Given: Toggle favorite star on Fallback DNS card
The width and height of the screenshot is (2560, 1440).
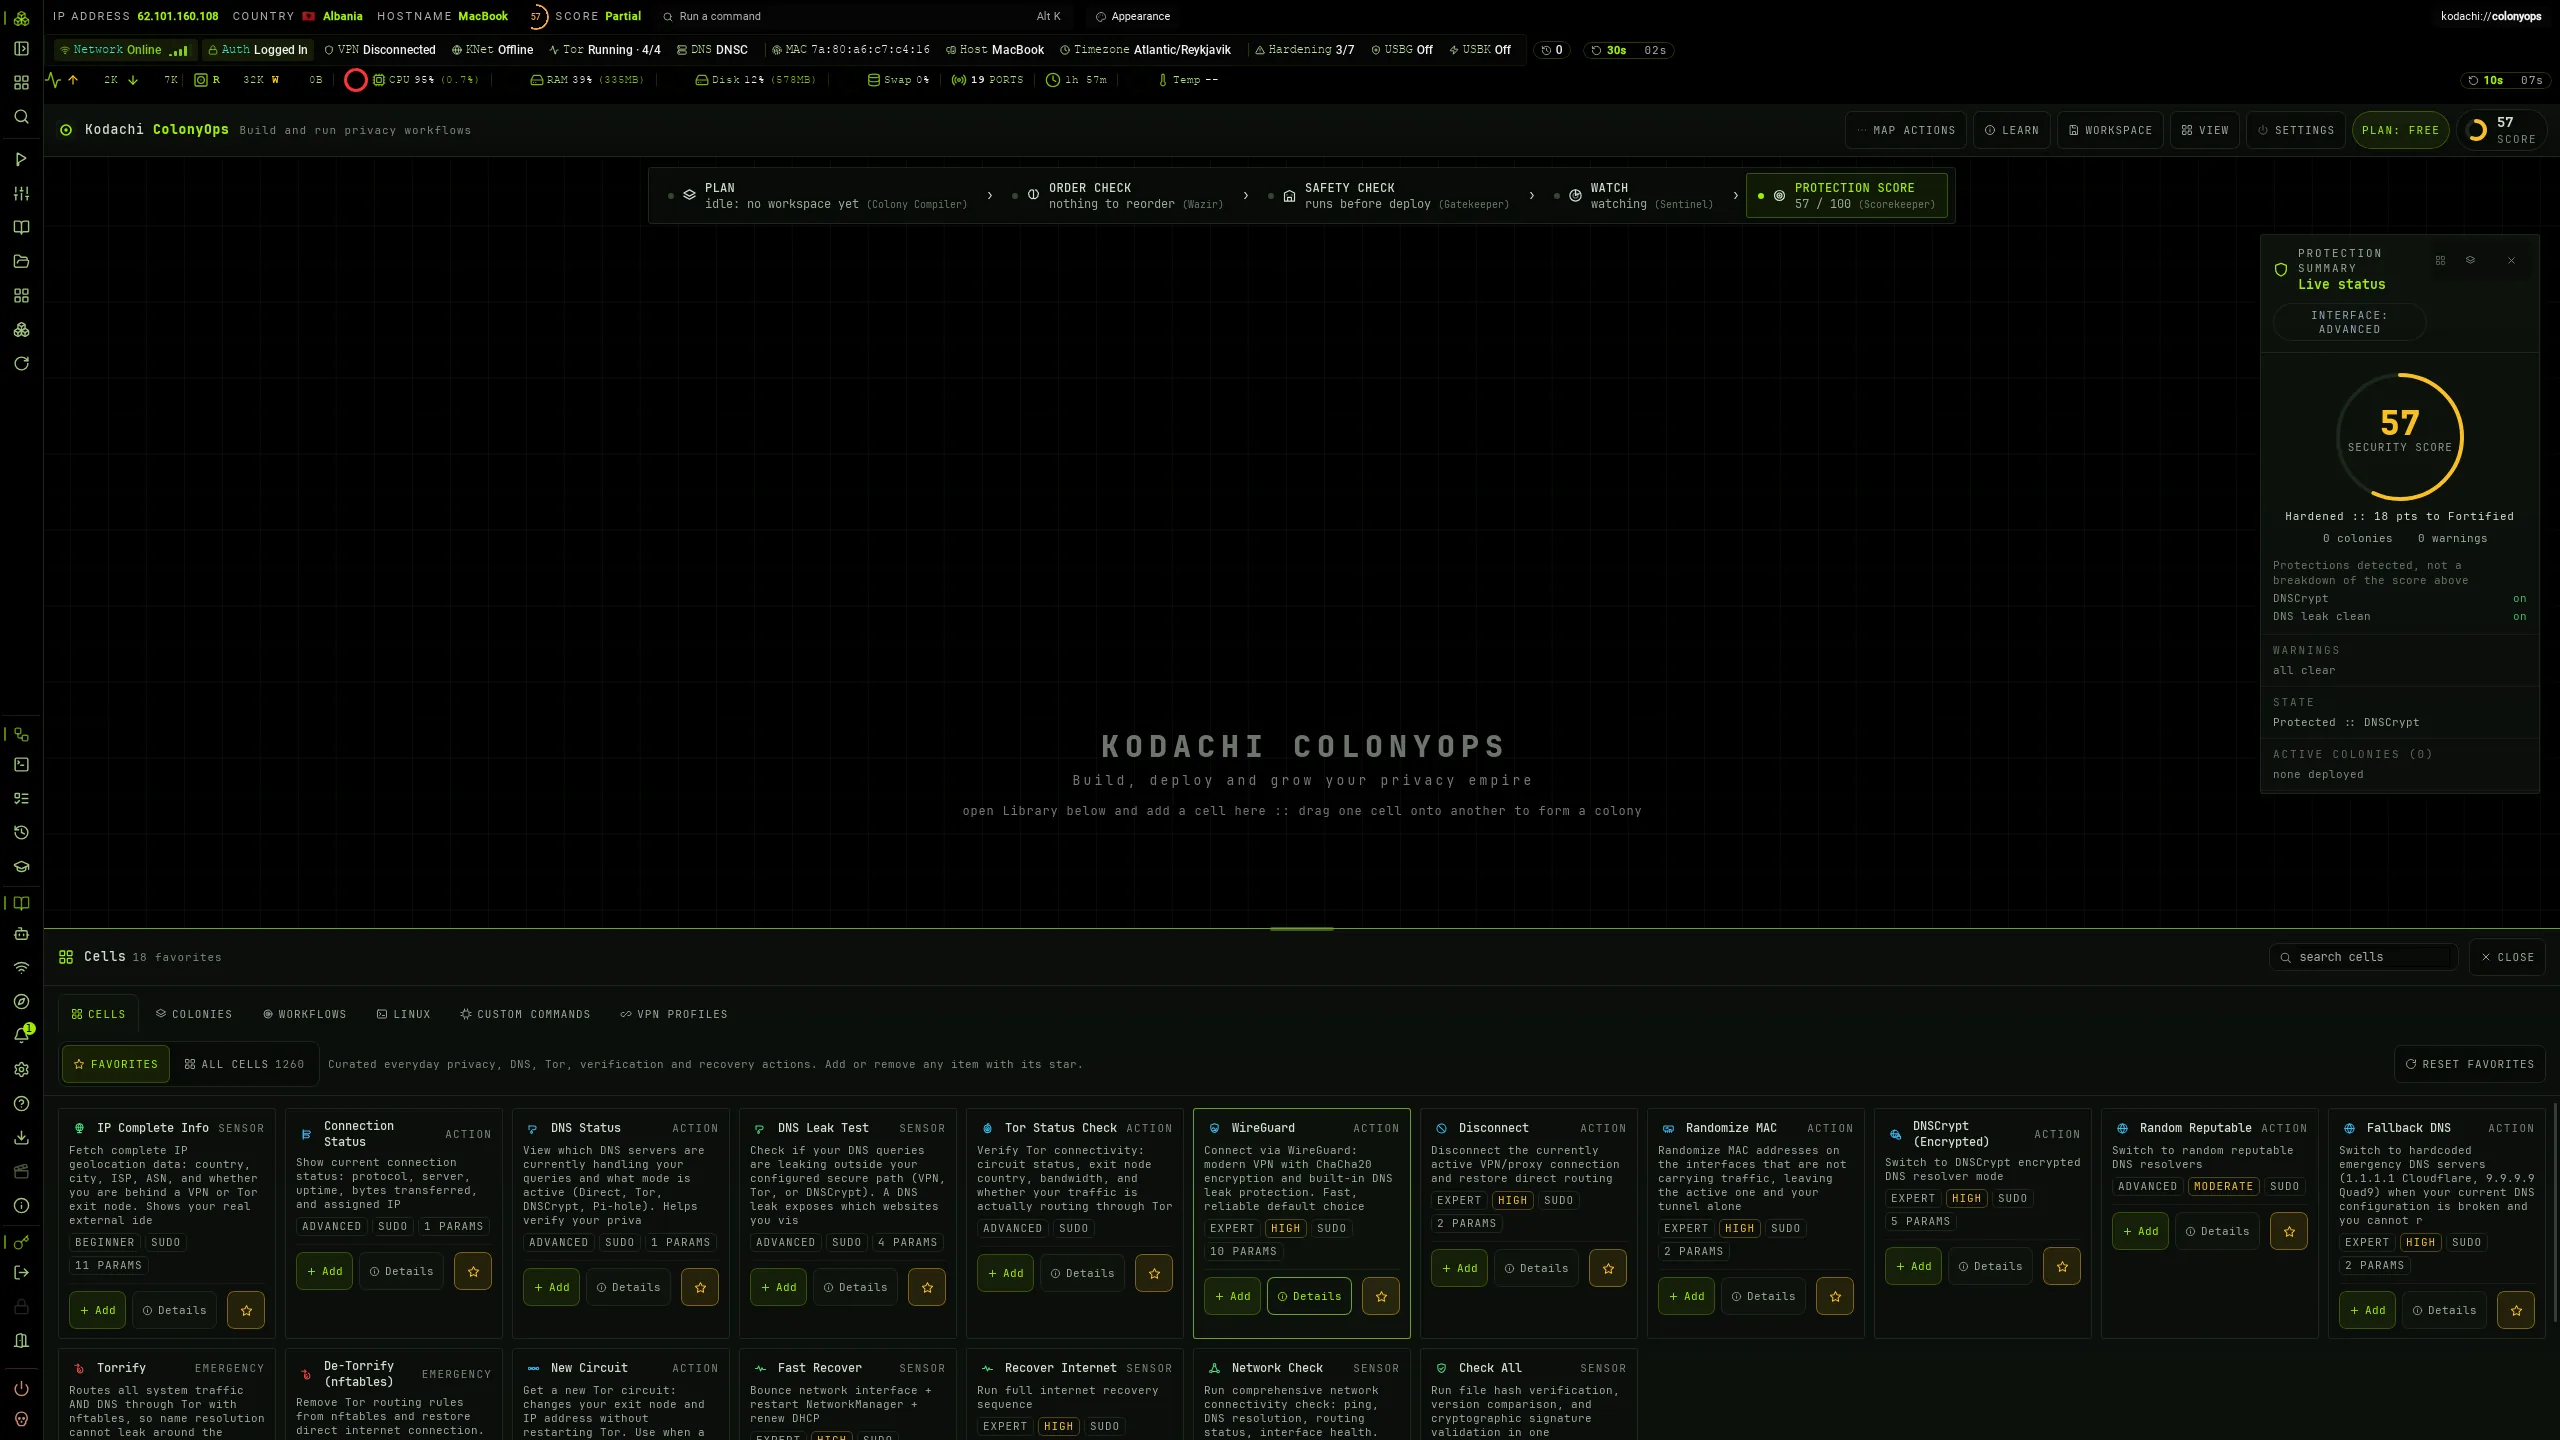Looking at the screenshot, I should (2516, 1310).
